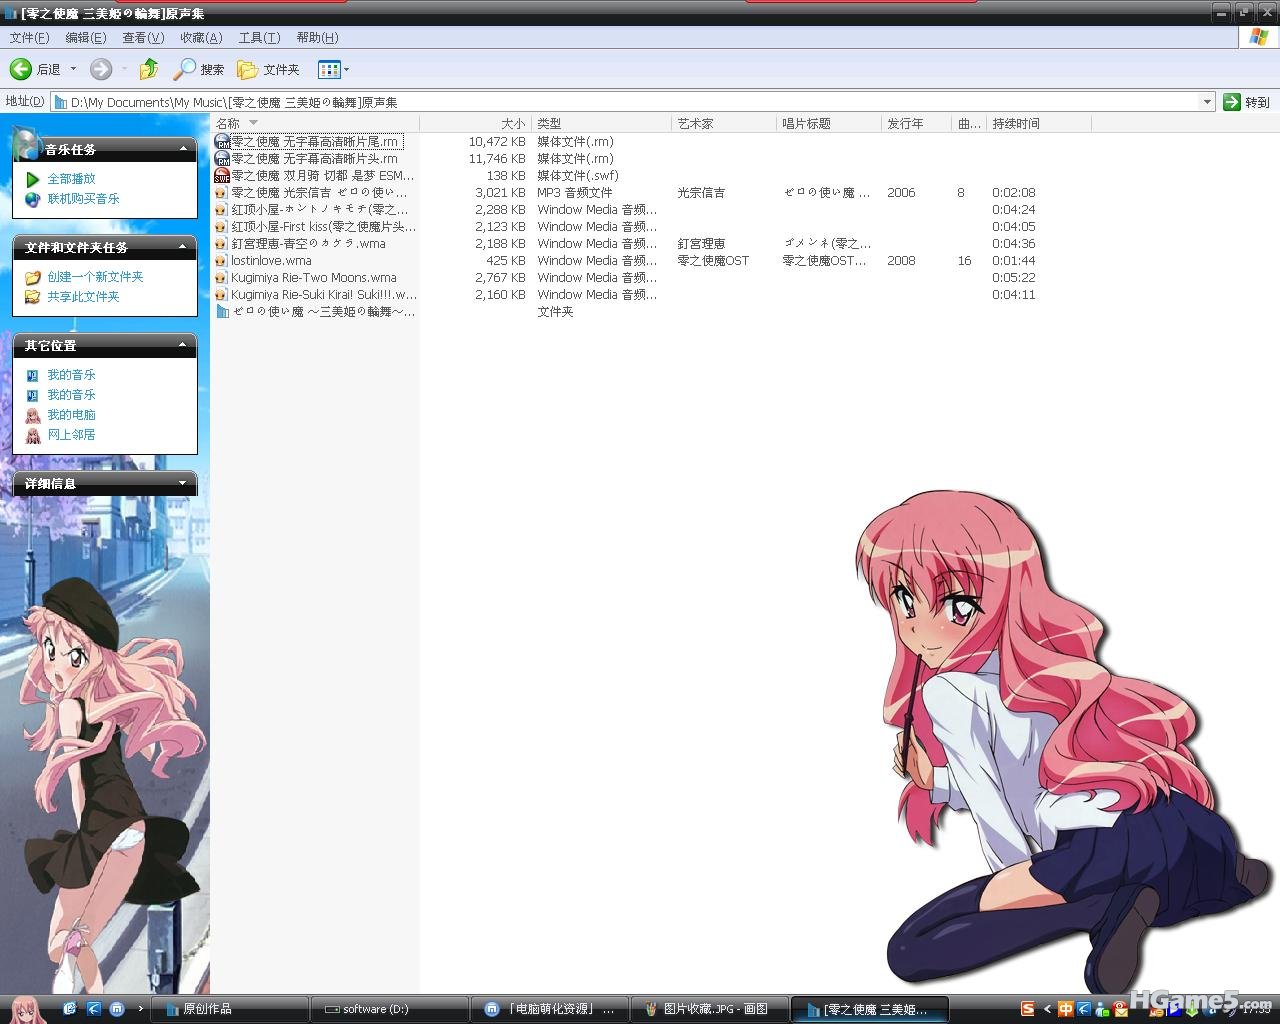The width and height of the screenshot is (1280, 1024).
Task: Click the 联机购买音乐 link
Action: 84,199
